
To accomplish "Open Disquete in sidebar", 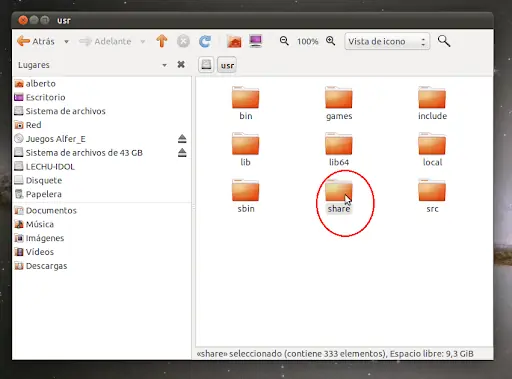I will [38, 180].
